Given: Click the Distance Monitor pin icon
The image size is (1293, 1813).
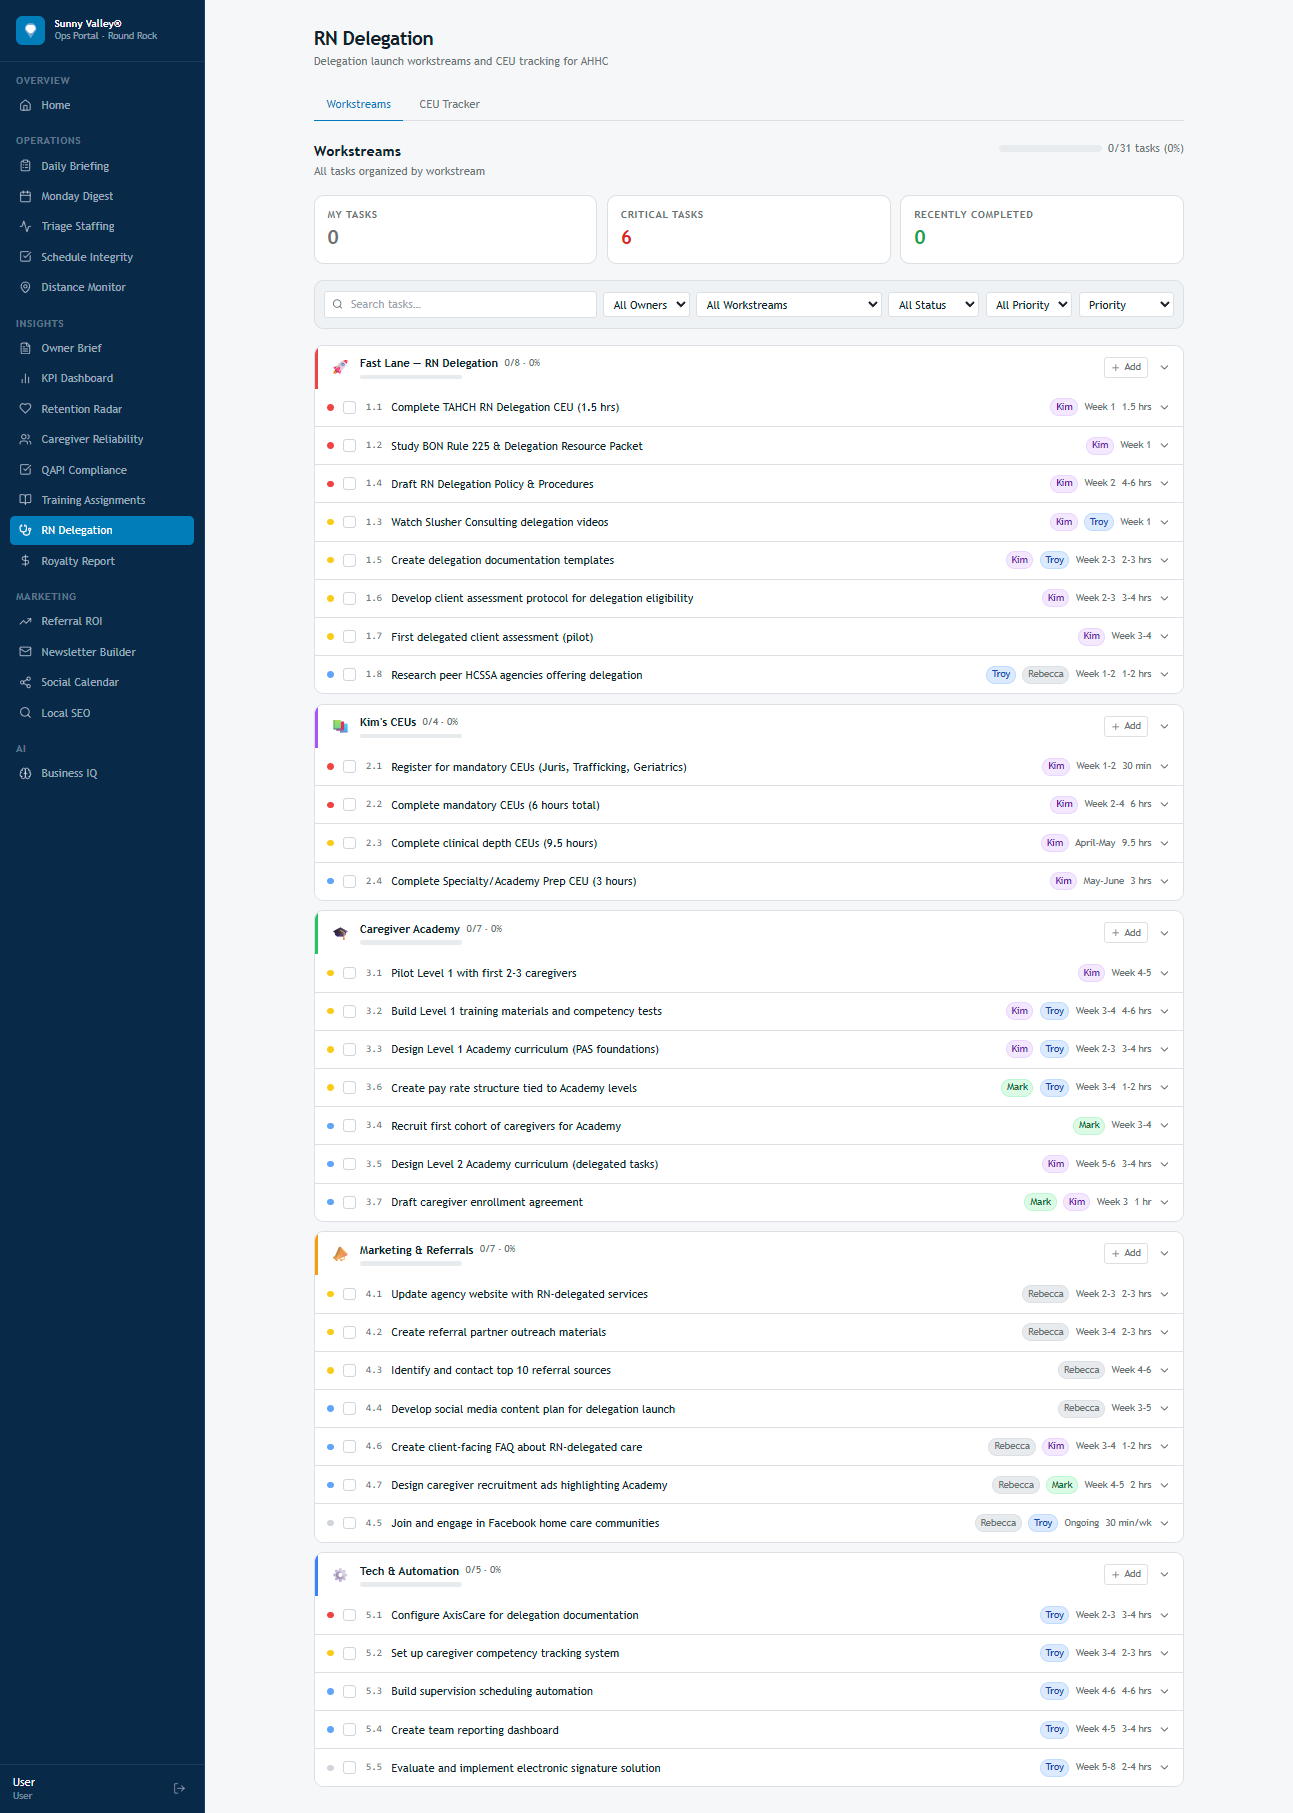Looking at the screenshot, I should click(x=25, y=287).
